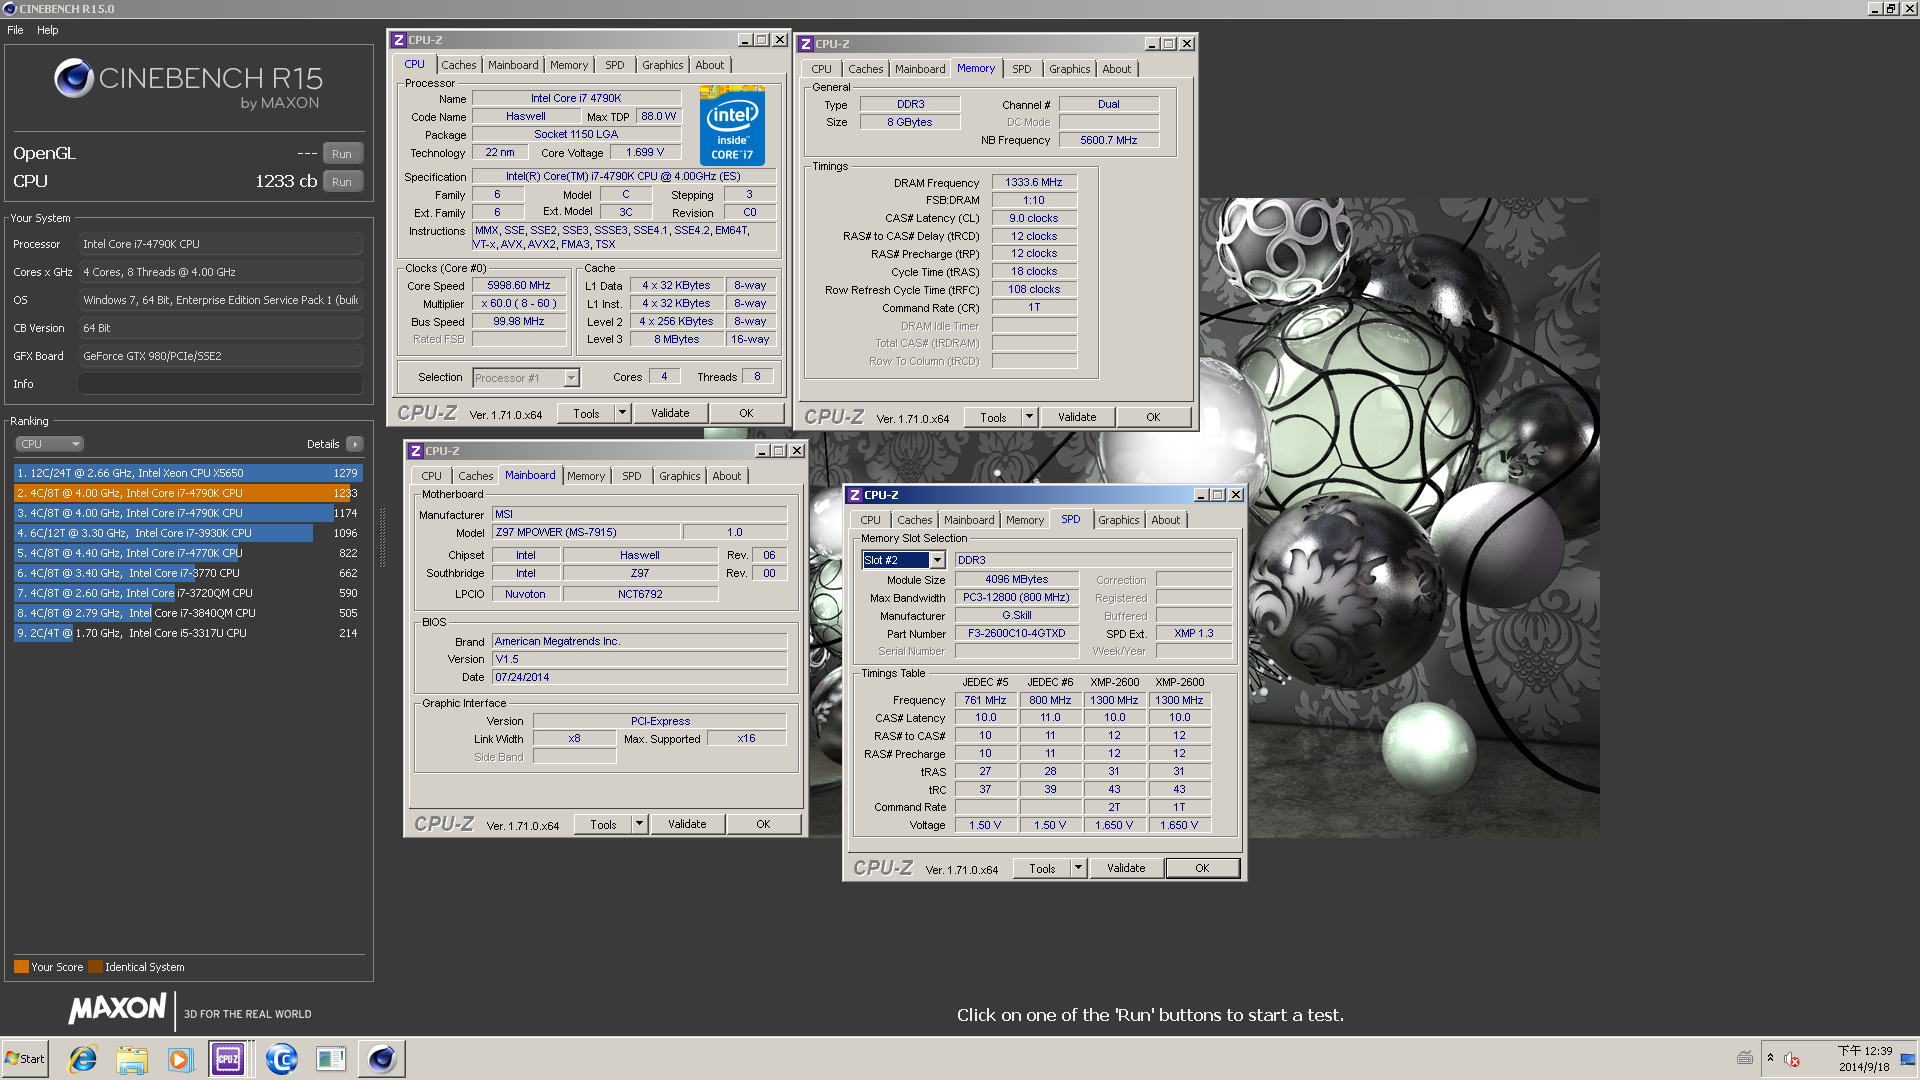
Task: Click OK in the SPD window
Action: point(1202,868)
